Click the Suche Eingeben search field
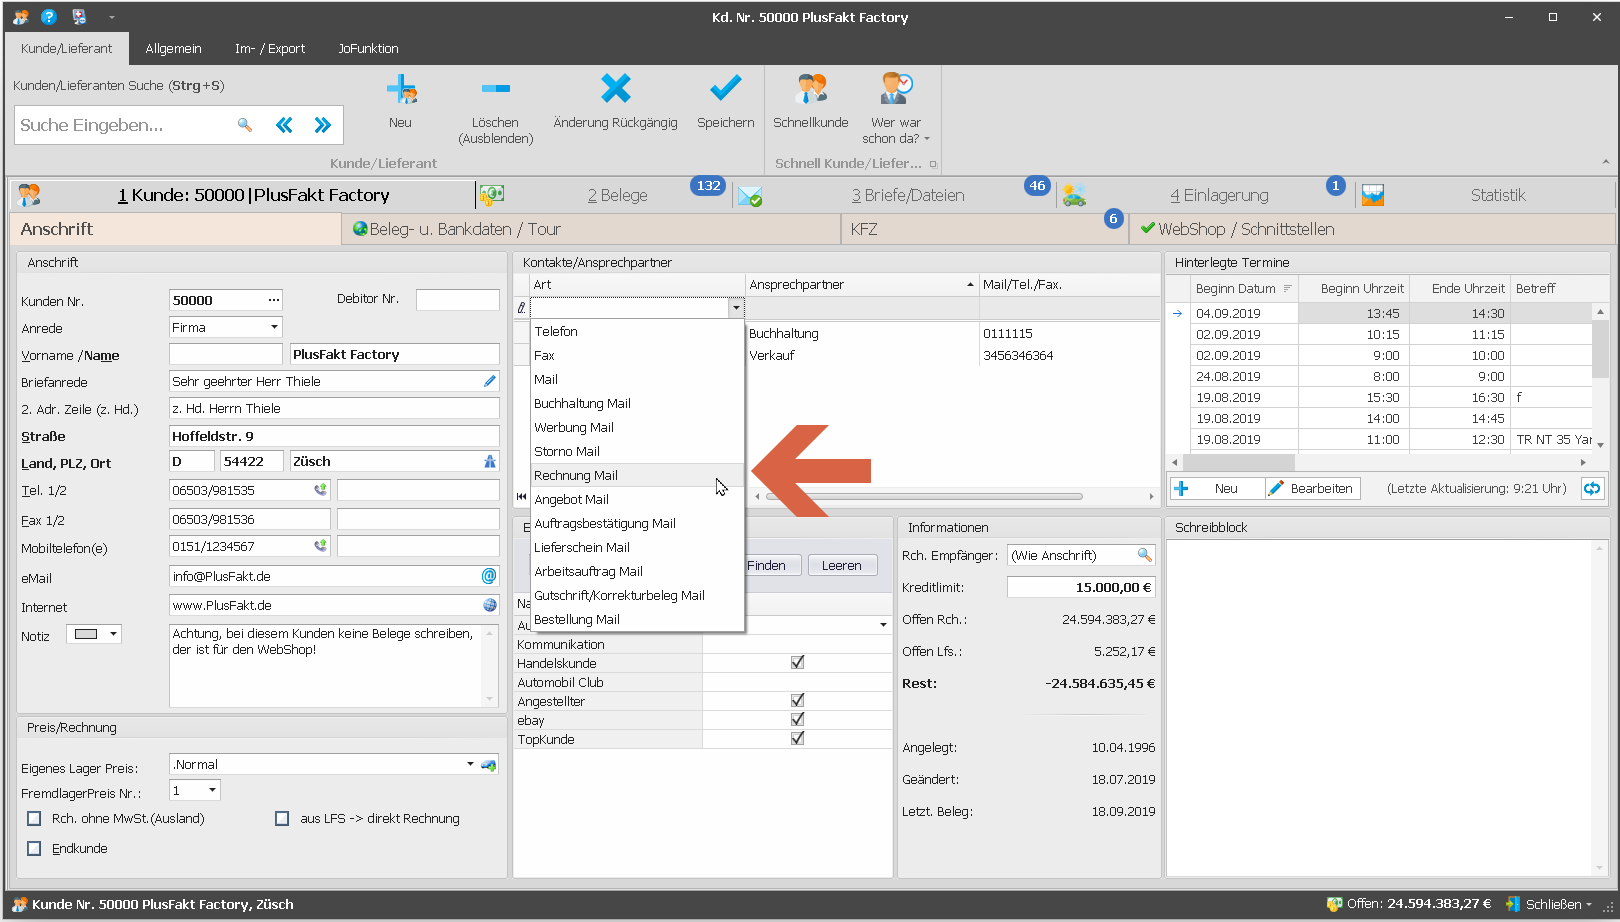The image size is (1620, 922). [124, 125]
